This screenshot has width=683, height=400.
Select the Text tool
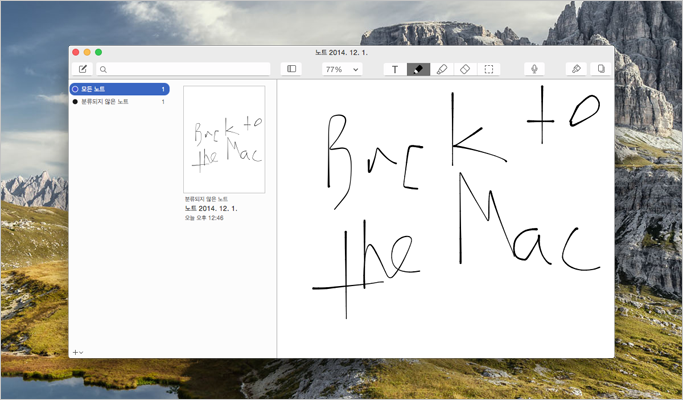tap(395, 69)
